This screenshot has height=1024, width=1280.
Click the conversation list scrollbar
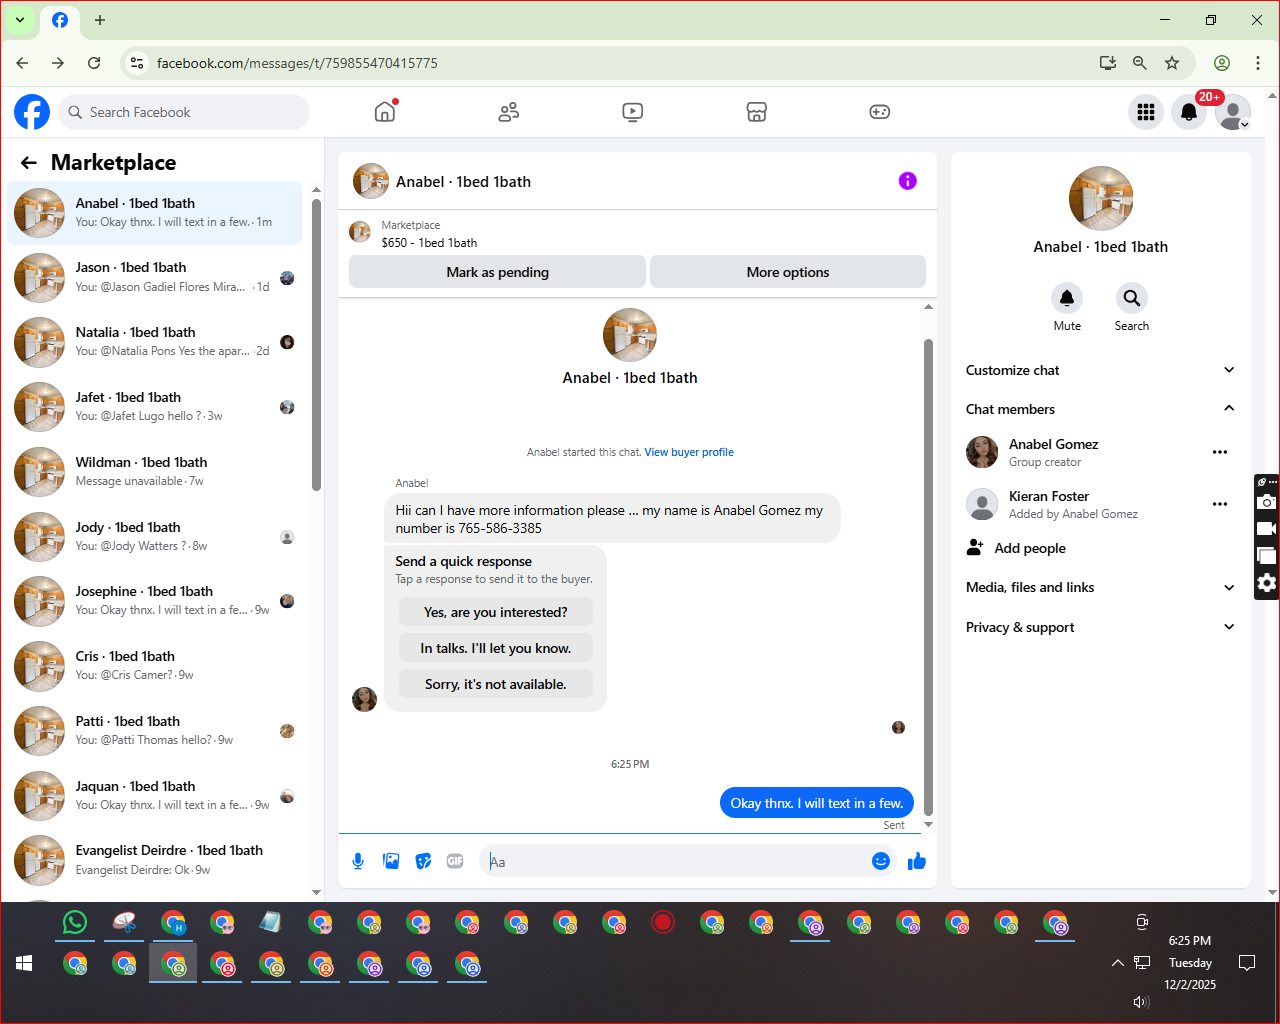[316, 345]
